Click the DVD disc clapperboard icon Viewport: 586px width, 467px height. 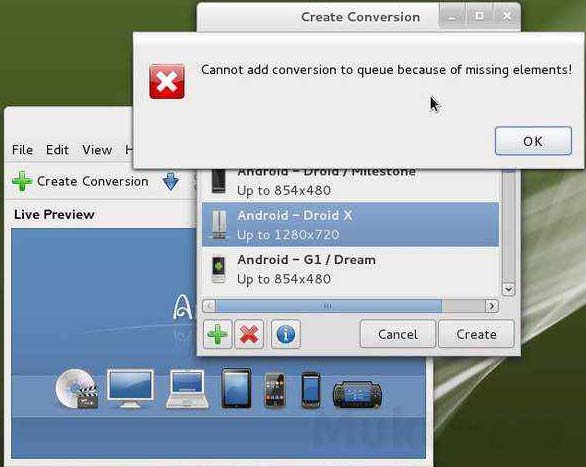pos(77,389)
